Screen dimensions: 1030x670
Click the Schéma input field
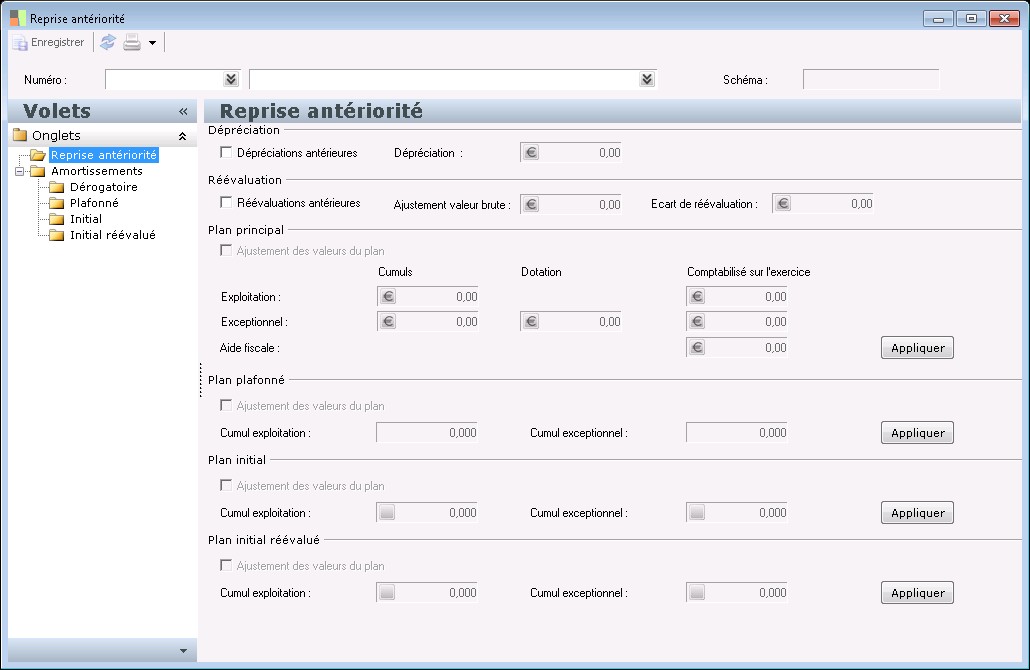(x=871, y=79)
